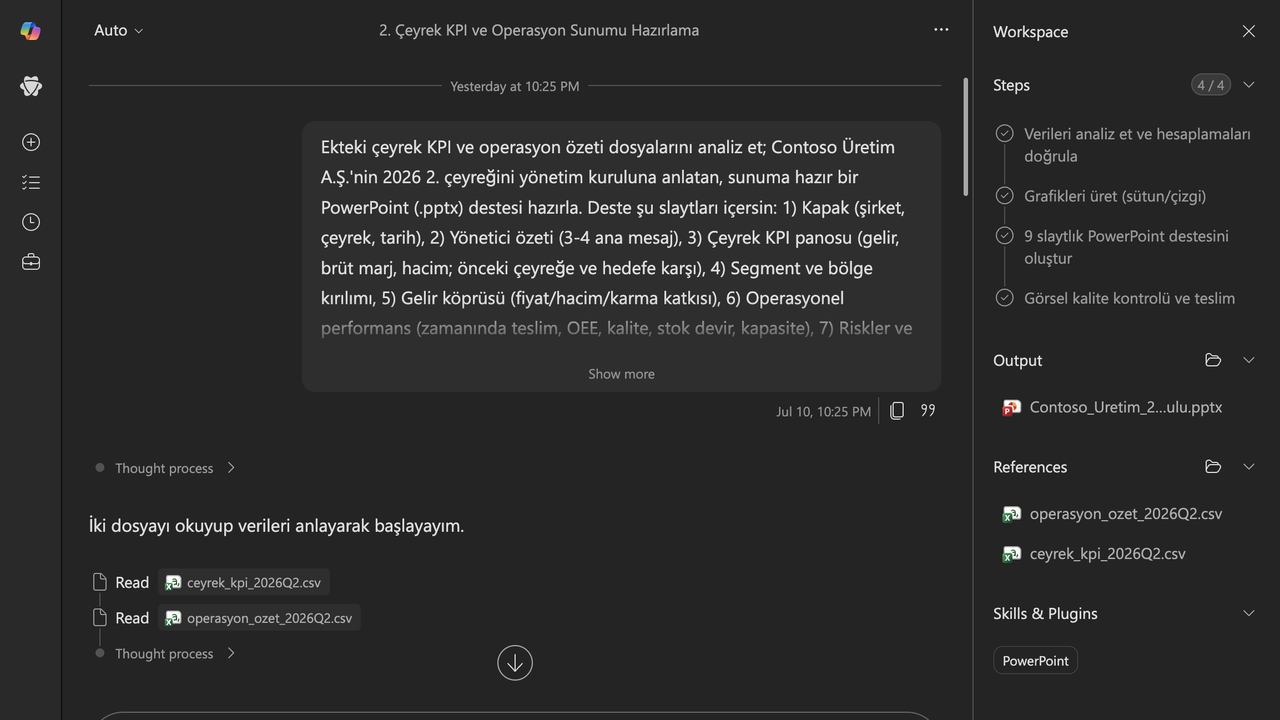Screen dimensions: 1280x720
Task: Expand the first Thought process
Action: 174,468
